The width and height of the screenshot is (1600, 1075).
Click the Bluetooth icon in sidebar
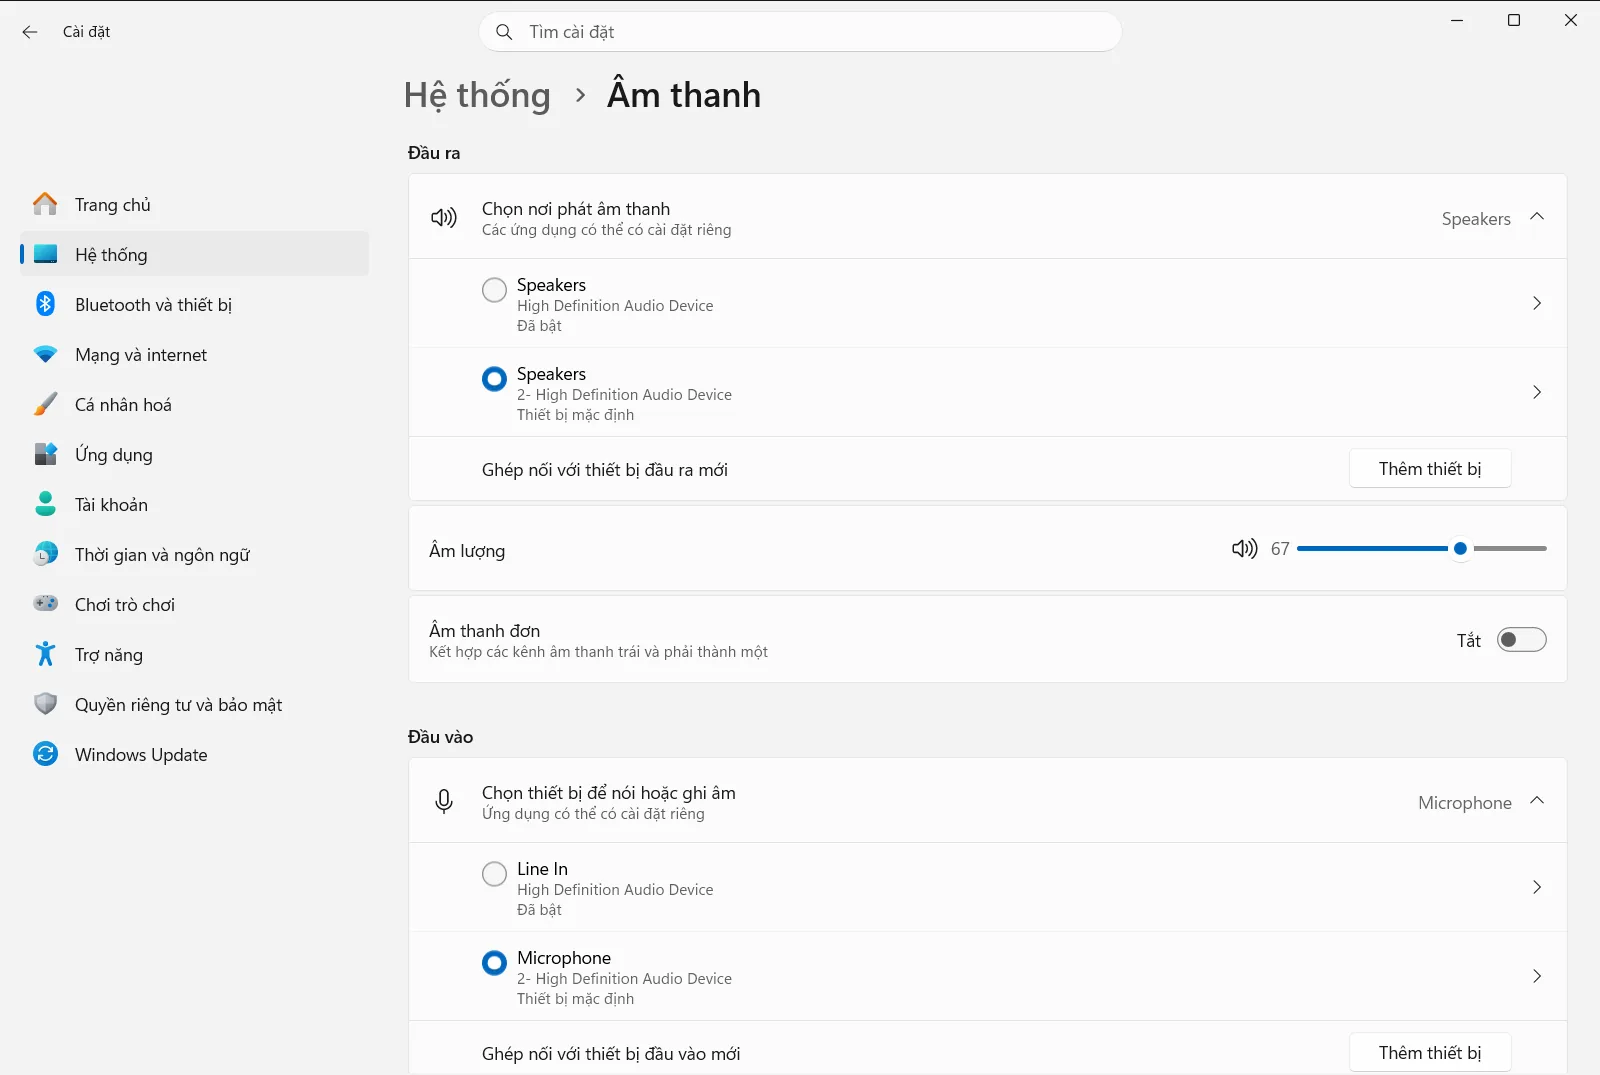(x=45, y=304)
